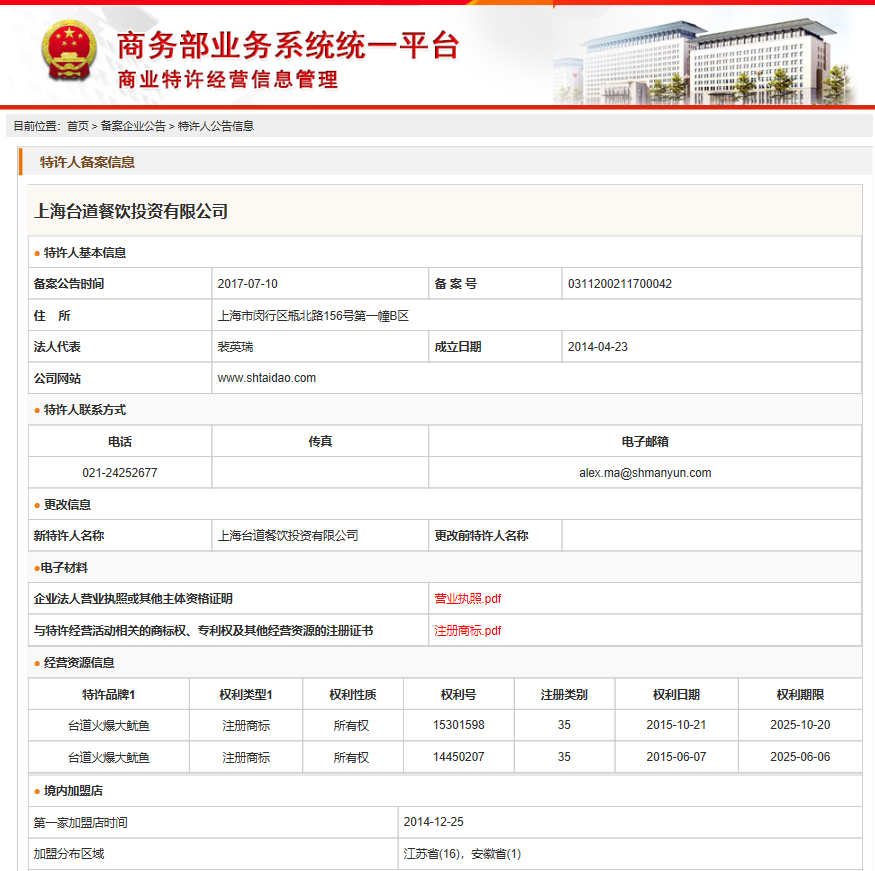The image size is (875, 871).
Task: Select 台道火爆大鱿鱼 in the 15301598 row
Action: pyautogui.click(x=109, y=725)
